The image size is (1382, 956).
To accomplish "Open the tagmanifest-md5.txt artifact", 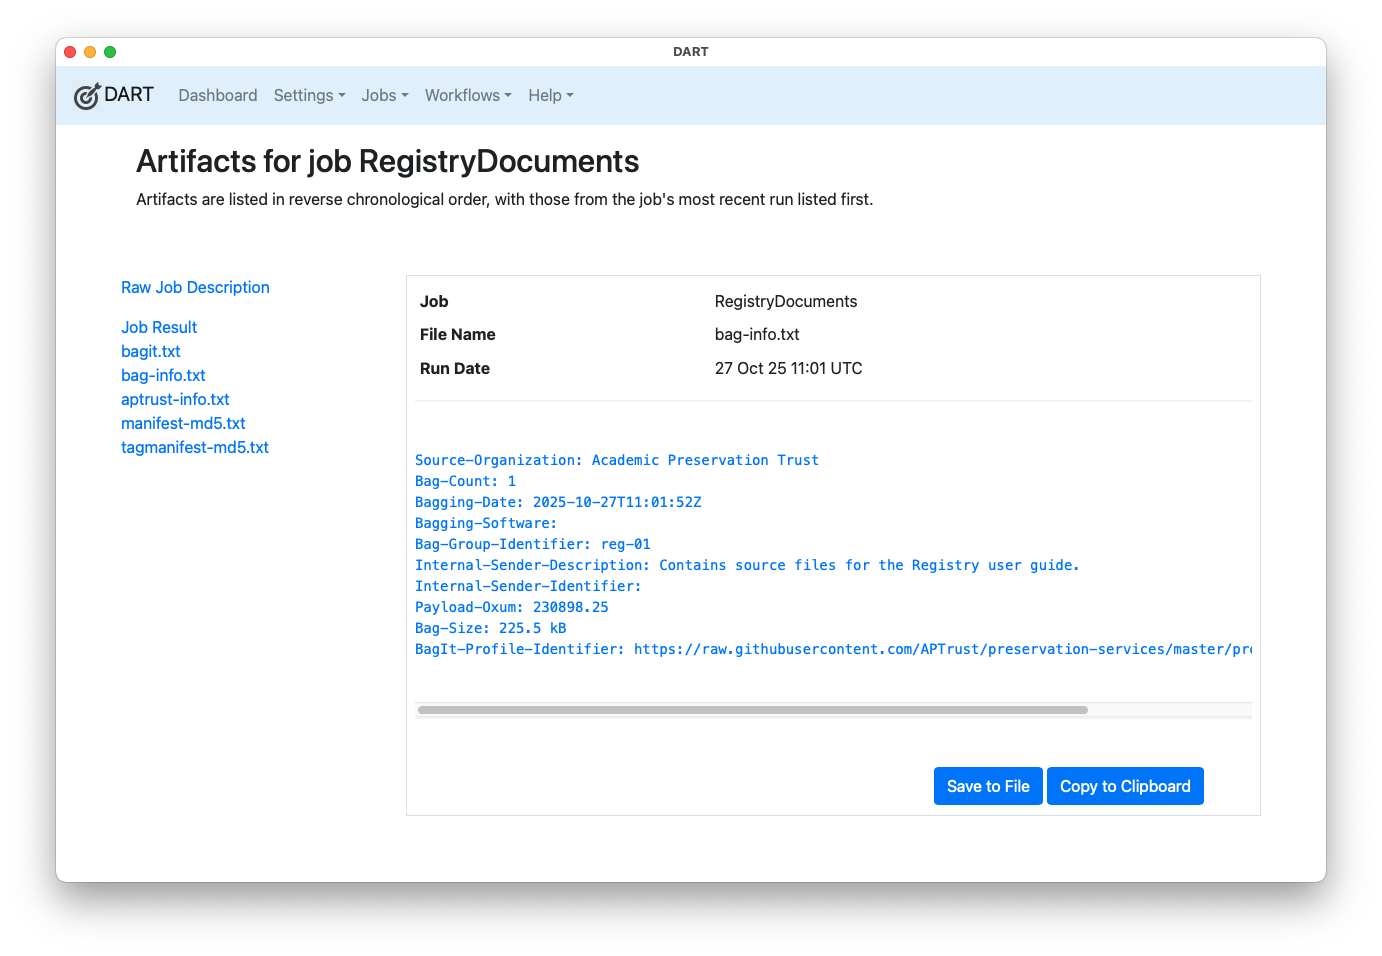I will tap(194, 447).
